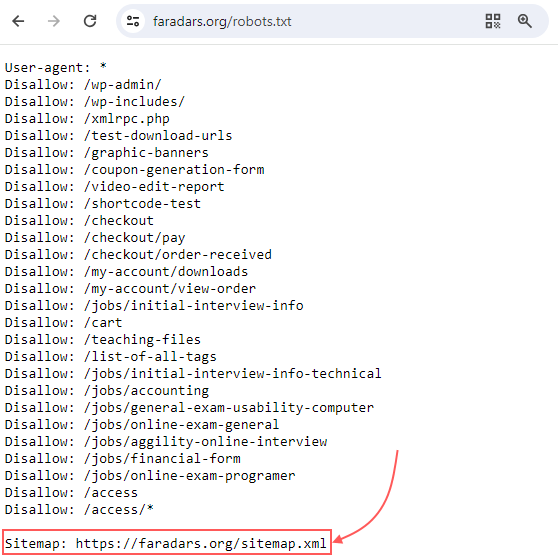Select the line 'Disallow: /list-of-all-tags'
This screenshot has height=557, width=558.
point(111,357)
